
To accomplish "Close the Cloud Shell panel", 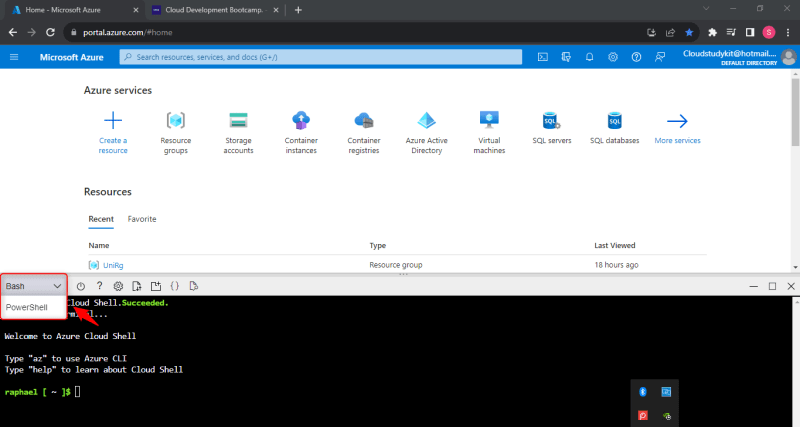I will pos(791,286).
